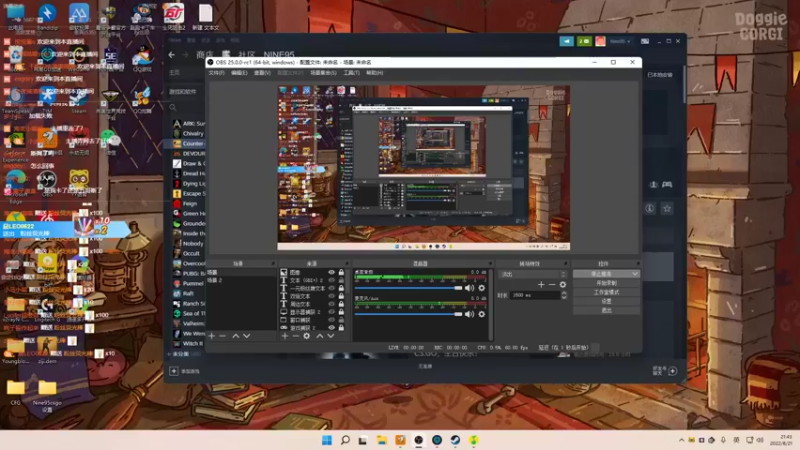Screen dimensions: 800x450
Task: Mute the 桌面音频 desktop audio speaker icon
Action: [469, 288]
